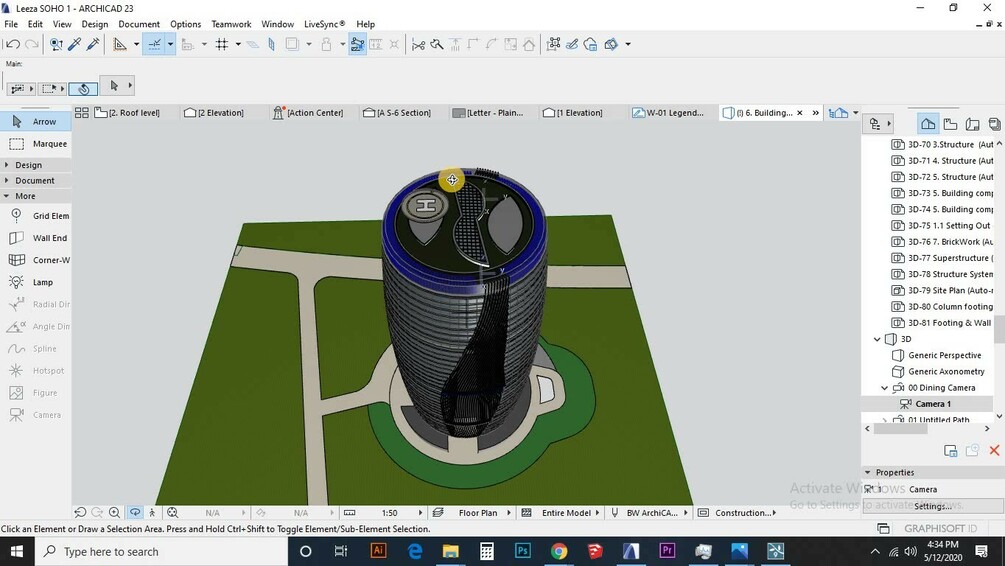This screenshot has height=566, width=1005.
Task: Select 3D-79 Site Plan view
Action: (x=942, y=290)
